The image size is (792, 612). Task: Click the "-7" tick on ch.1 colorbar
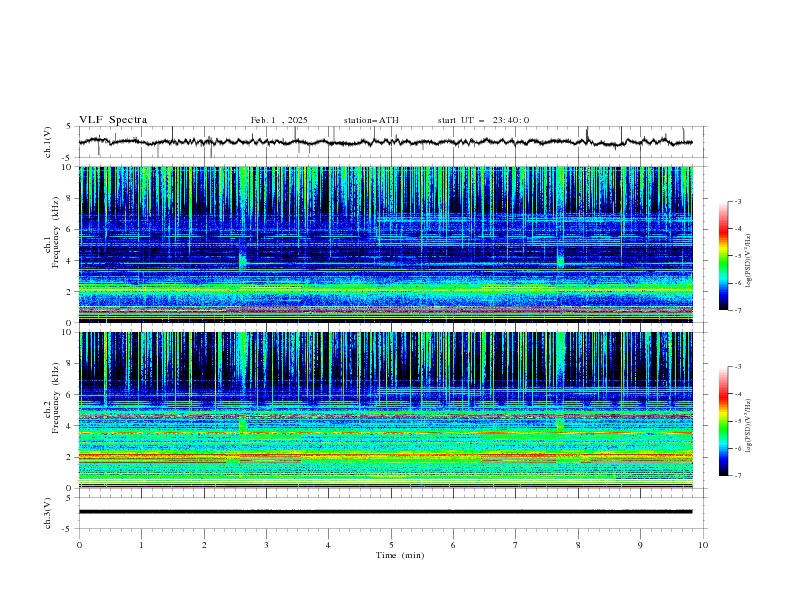737,310
